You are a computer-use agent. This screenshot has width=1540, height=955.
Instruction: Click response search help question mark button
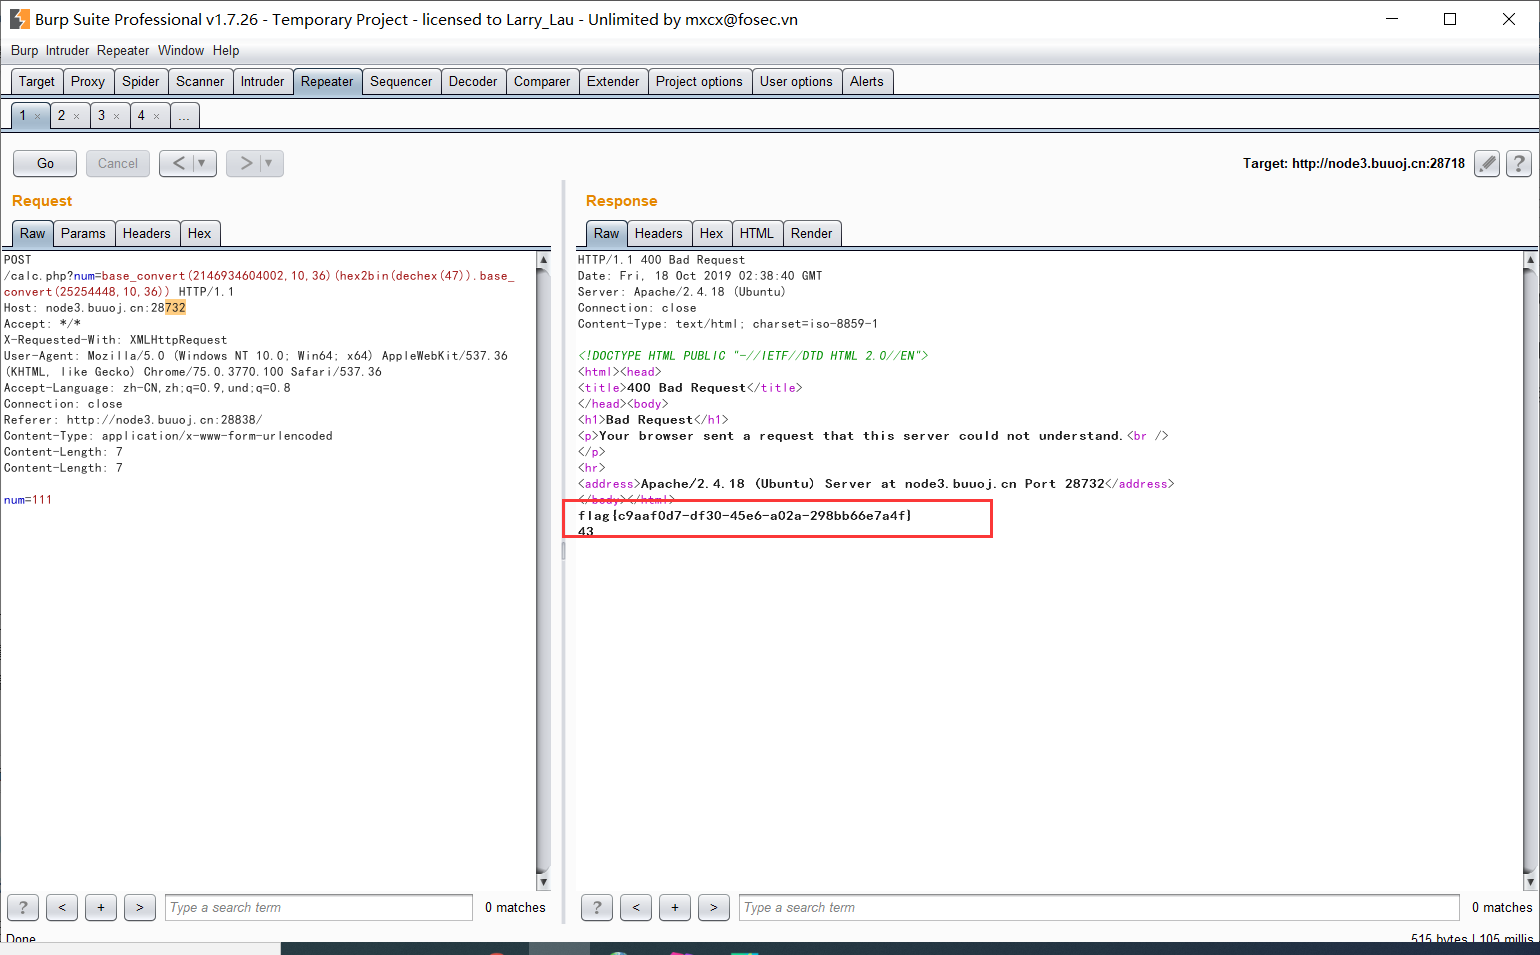(x=597, y=907)
